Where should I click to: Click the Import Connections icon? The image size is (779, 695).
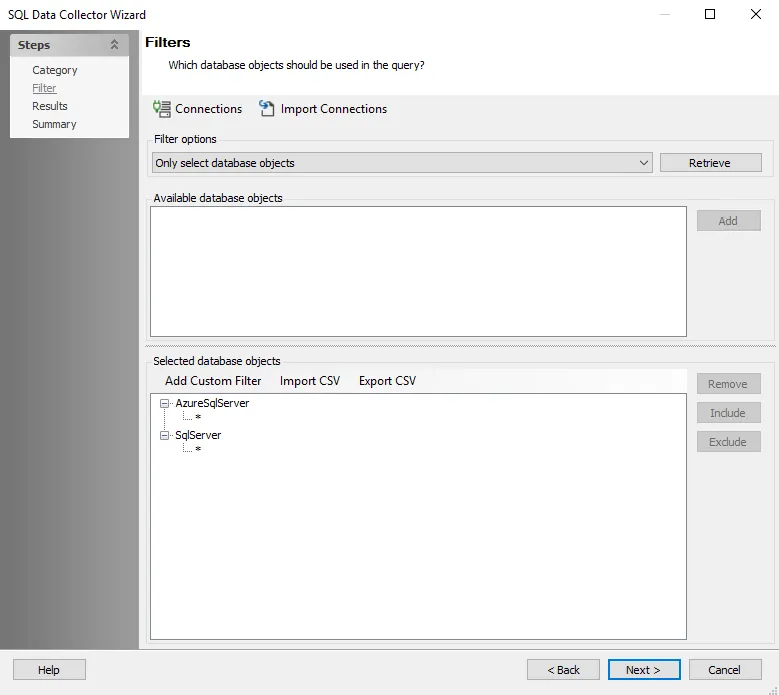267,109
